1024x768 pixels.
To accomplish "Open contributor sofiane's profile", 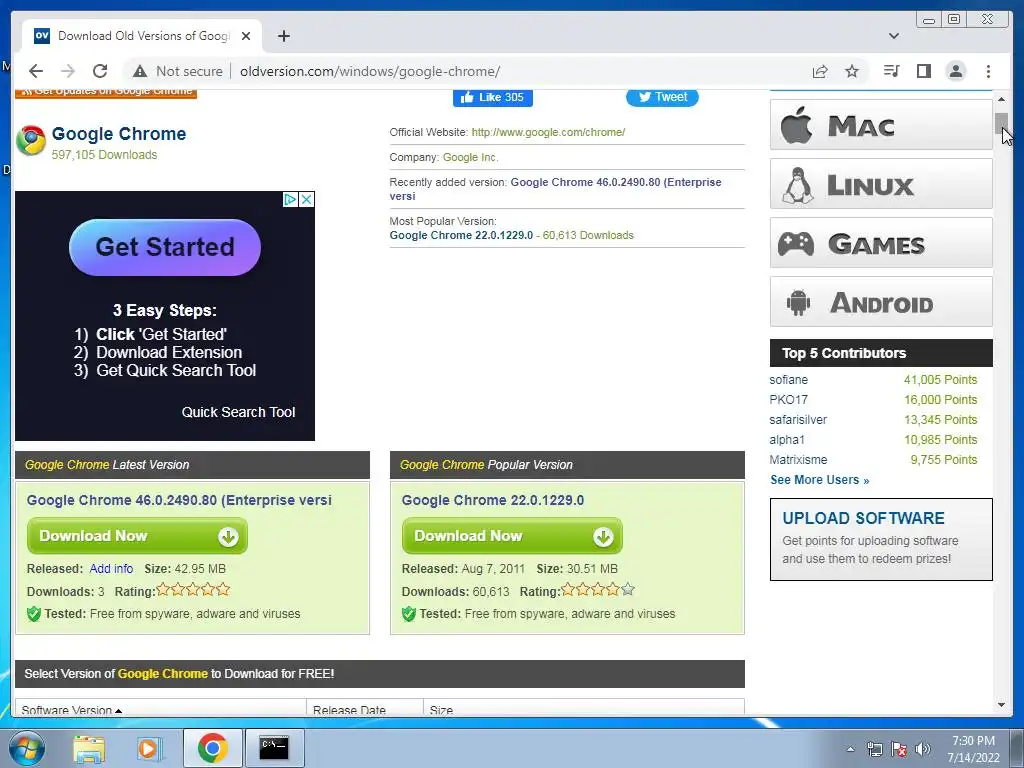I will 788,380.
